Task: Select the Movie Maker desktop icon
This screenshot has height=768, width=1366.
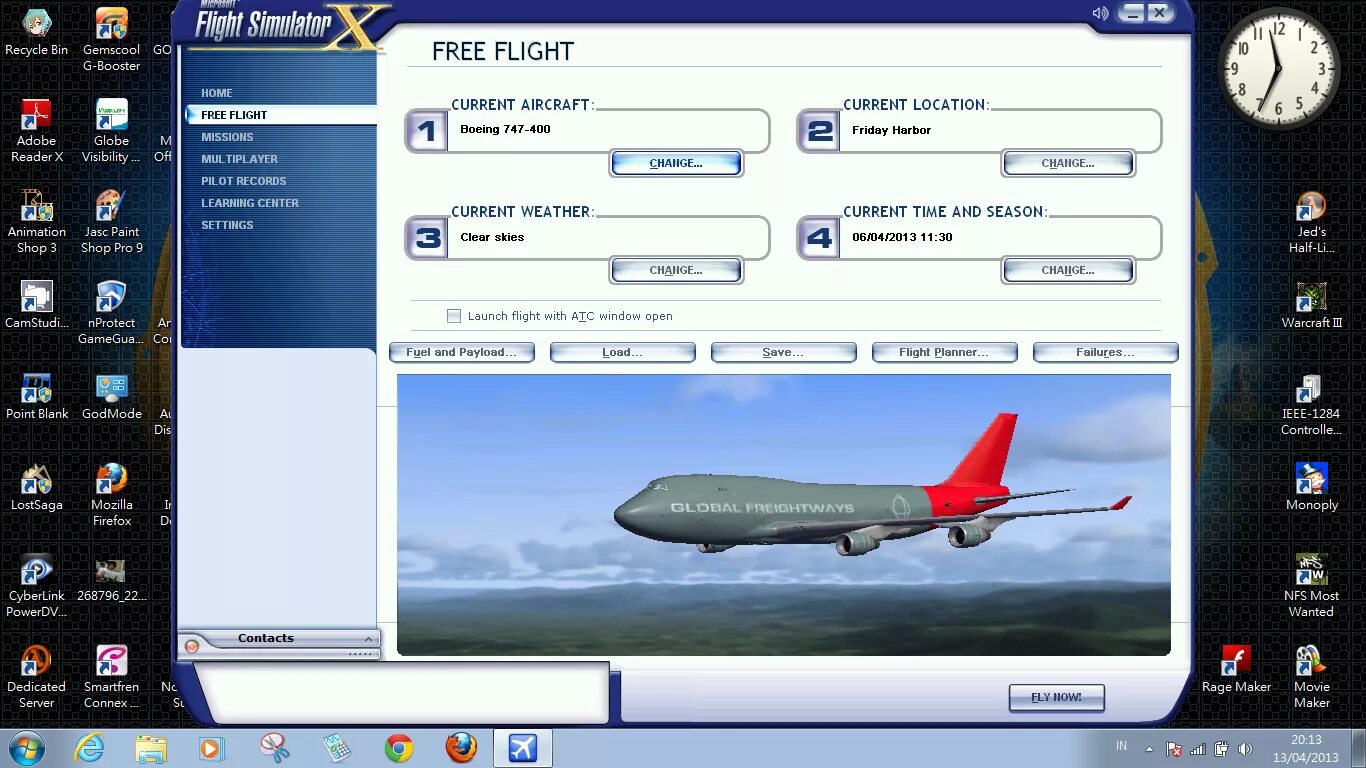Action: (x=1311, y=677)
